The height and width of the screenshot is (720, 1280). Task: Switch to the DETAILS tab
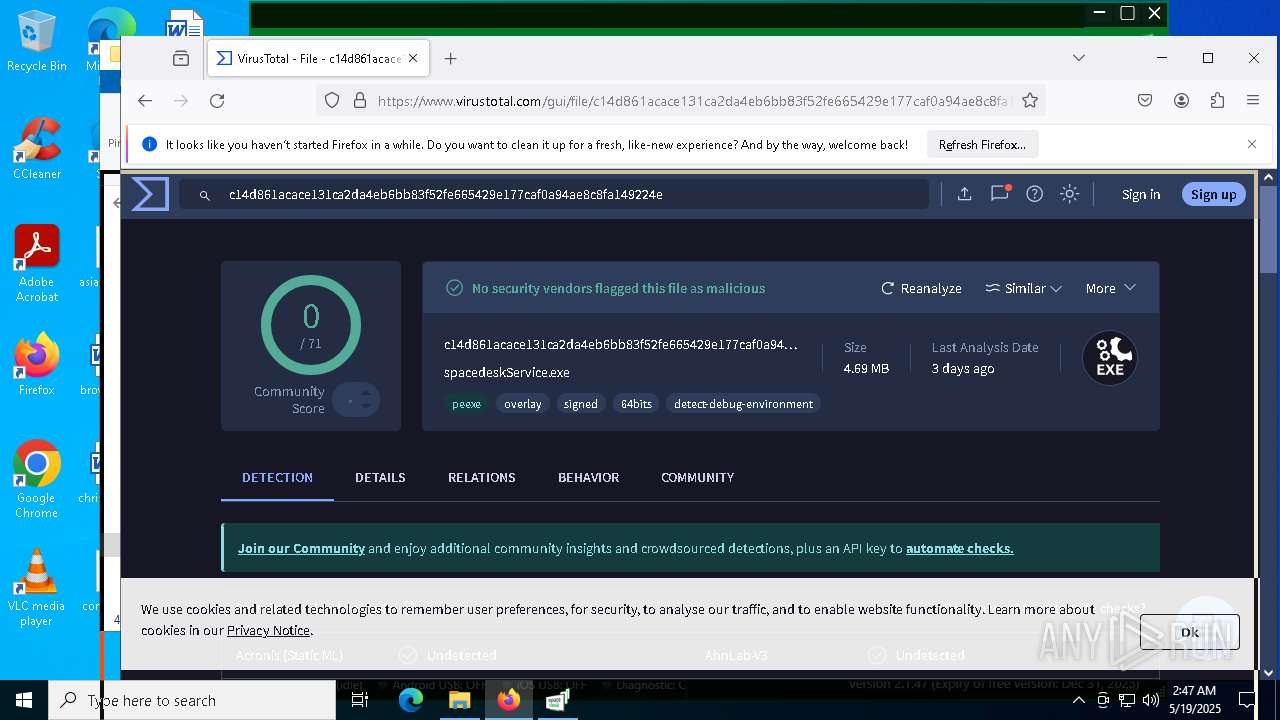coord(380,477)
